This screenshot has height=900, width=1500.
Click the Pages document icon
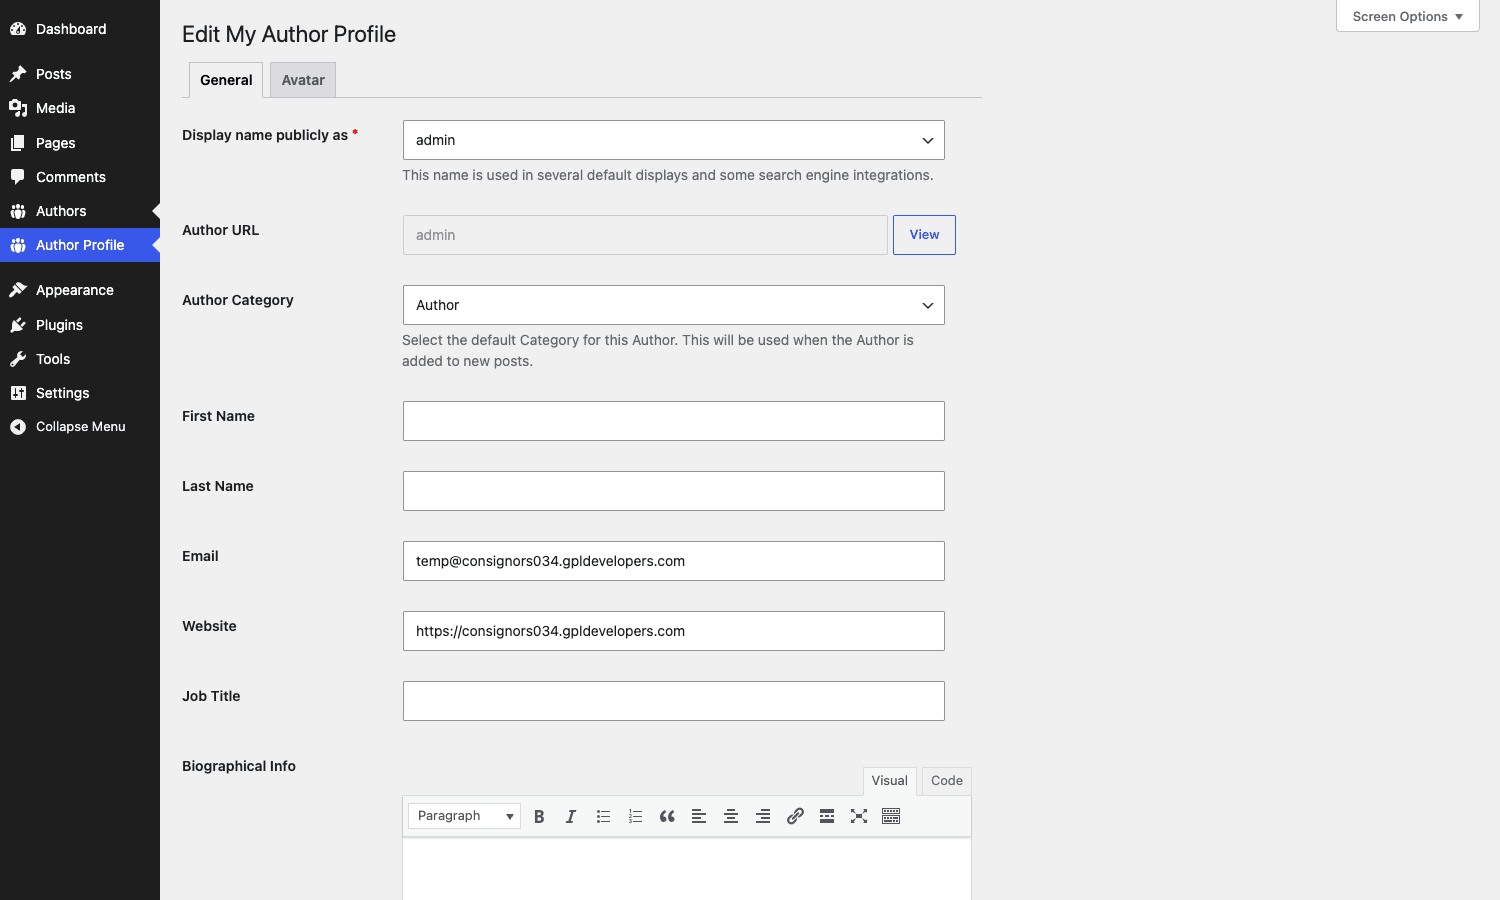coord(18,143)
